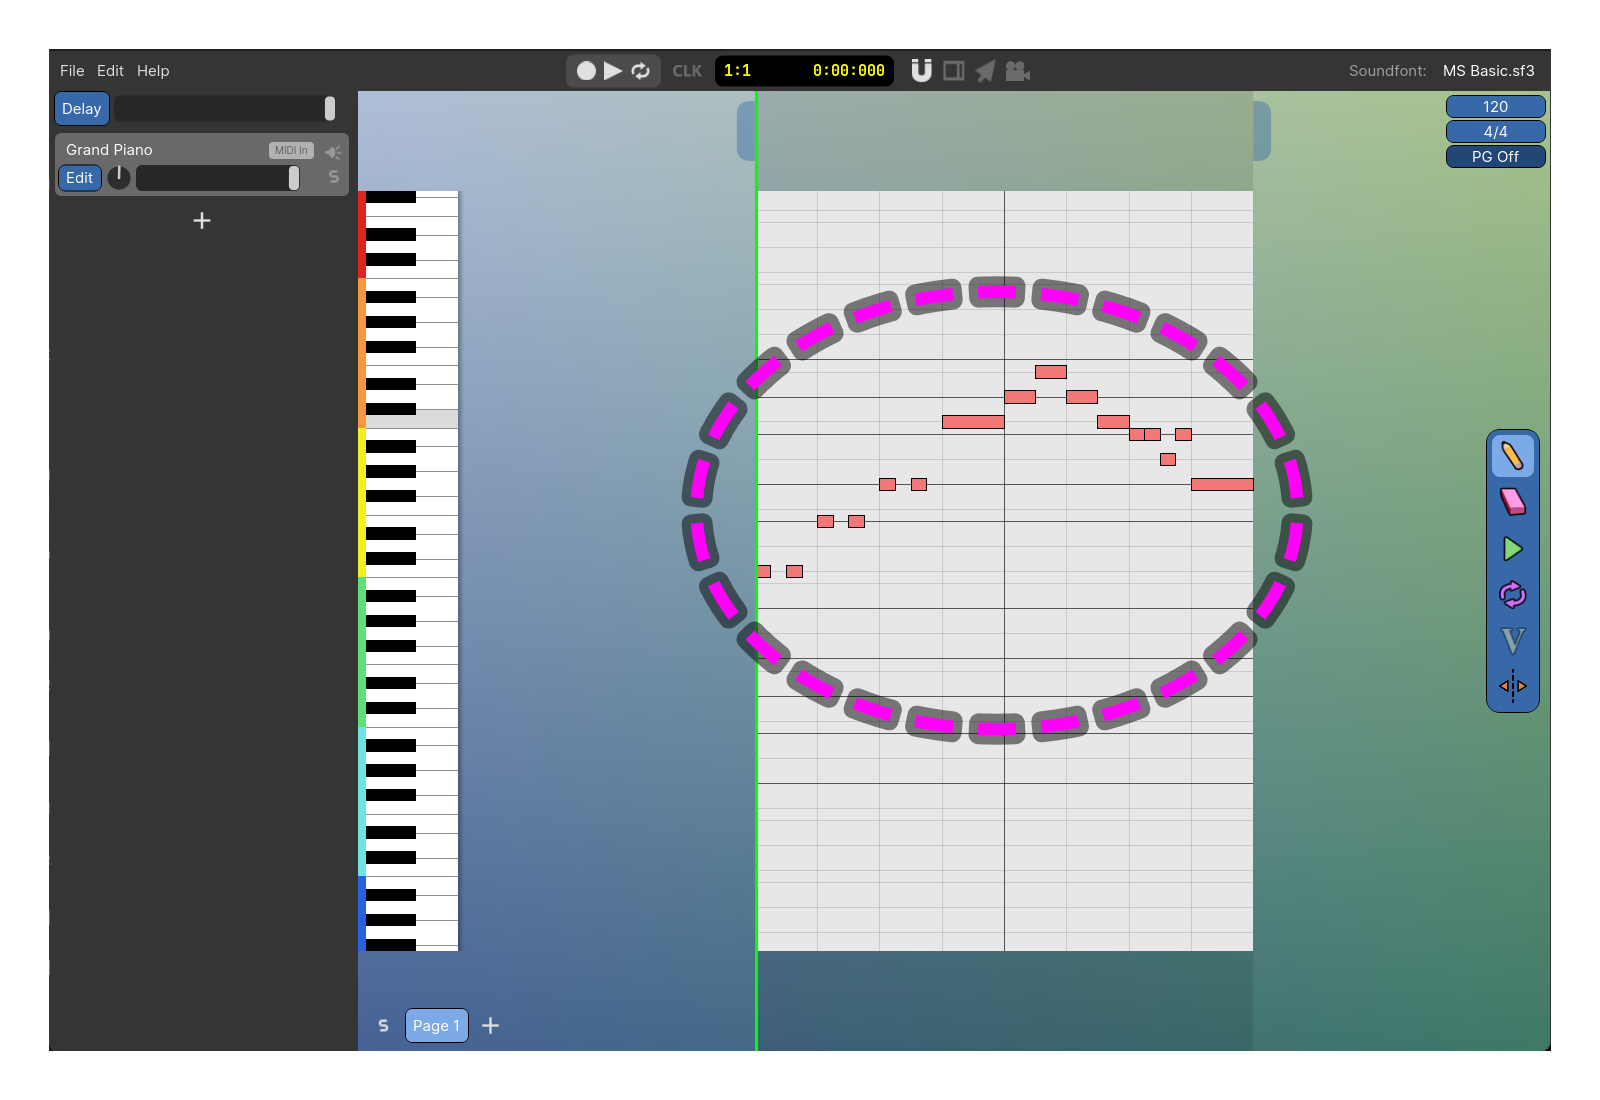Viewport: 1600px width, 1100px height.
Task: Select the pink eraser tool
Action: [x=1512, y=502]
